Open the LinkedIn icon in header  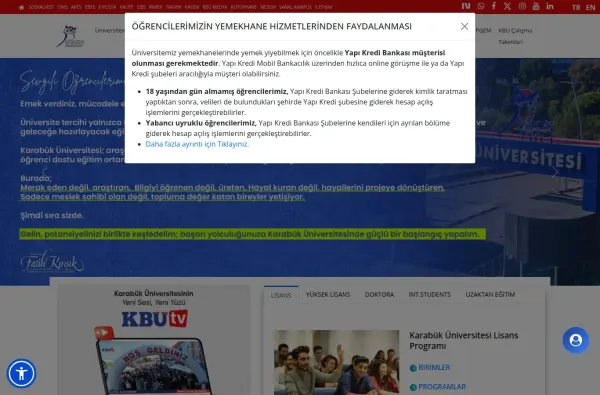point(550,6)
